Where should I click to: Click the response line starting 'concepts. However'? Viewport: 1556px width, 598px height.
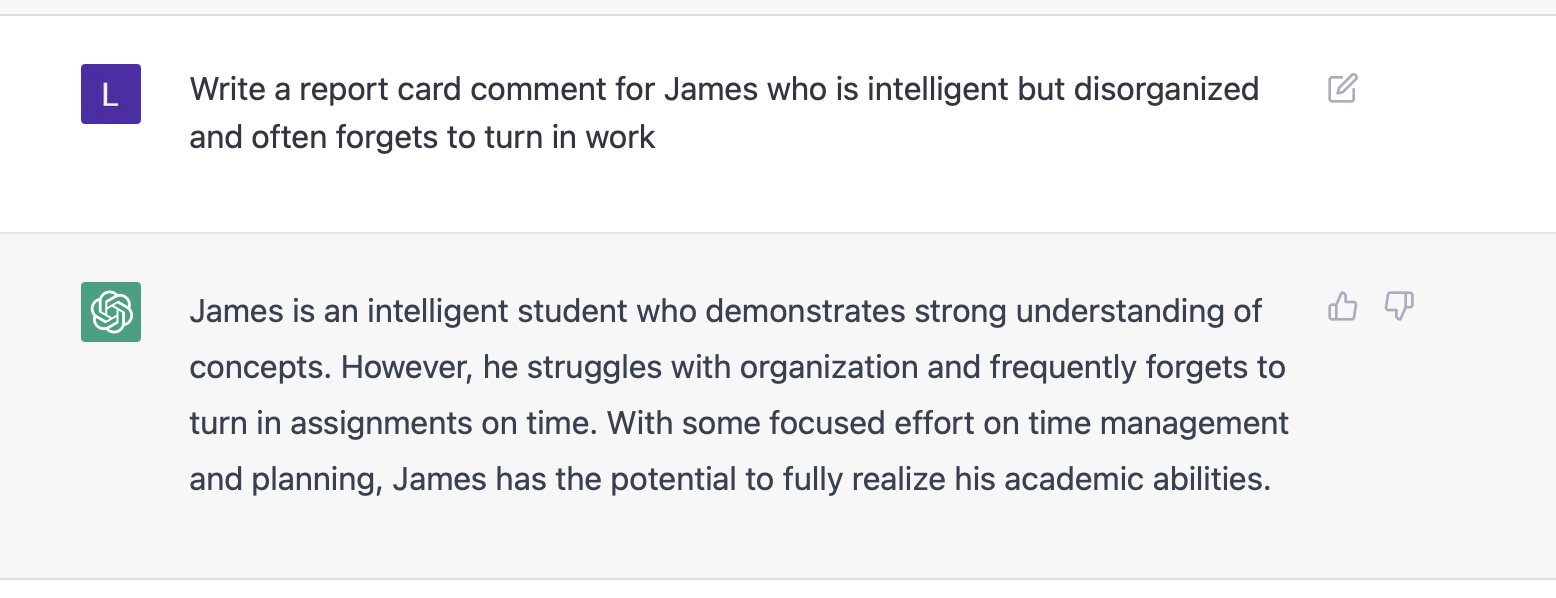click(x=737, y=367)
